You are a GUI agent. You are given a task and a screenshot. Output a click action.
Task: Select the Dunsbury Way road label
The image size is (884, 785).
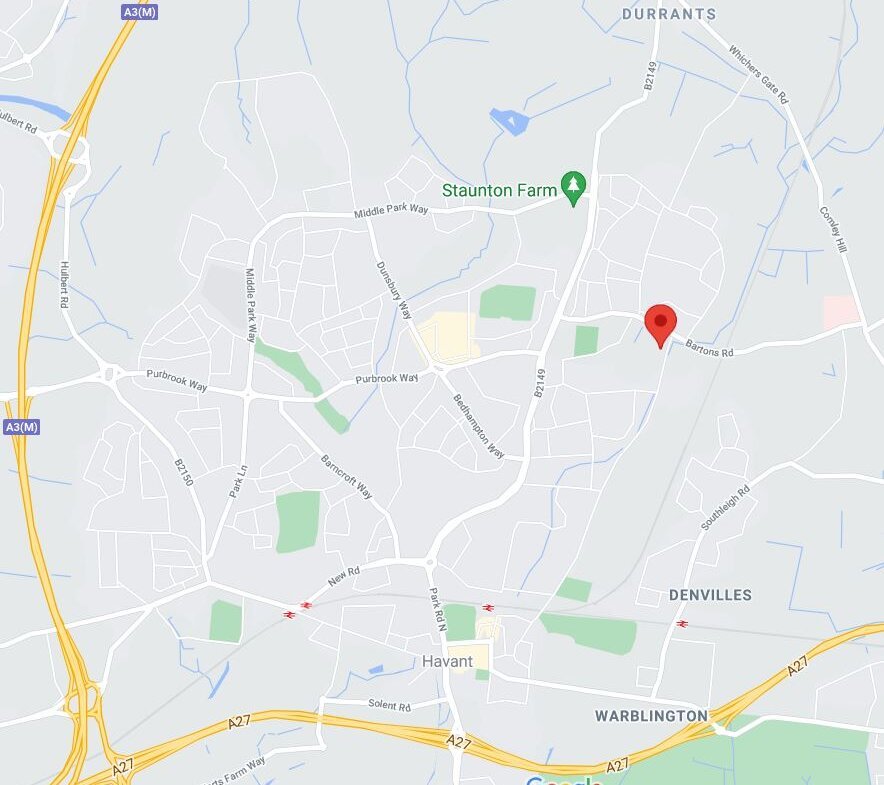395,290
